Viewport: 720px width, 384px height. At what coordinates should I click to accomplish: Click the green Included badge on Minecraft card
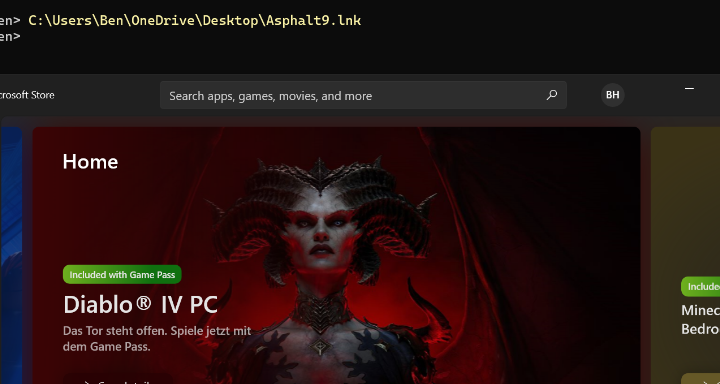click(x=701, y=287)
